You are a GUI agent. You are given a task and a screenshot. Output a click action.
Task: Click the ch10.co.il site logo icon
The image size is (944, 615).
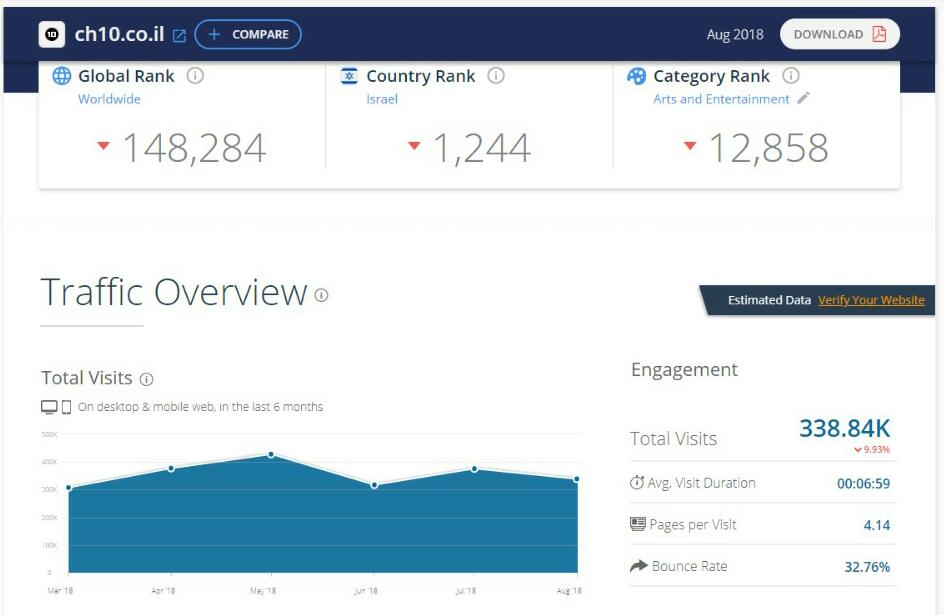click(x=52, y=35)
